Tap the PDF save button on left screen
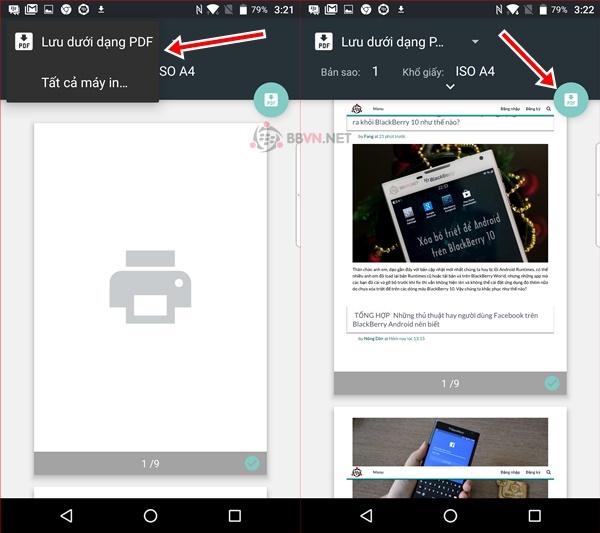The height and width of the screenshot is (533, 600). 271,99
